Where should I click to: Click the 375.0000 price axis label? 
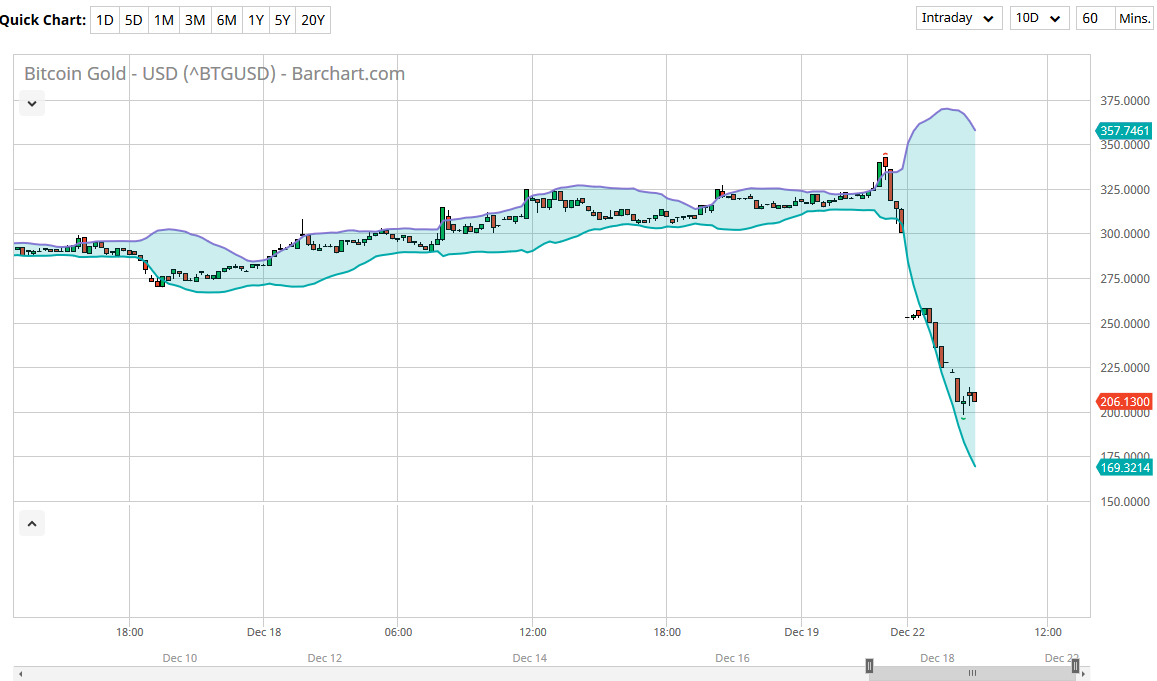(1125, 101)
